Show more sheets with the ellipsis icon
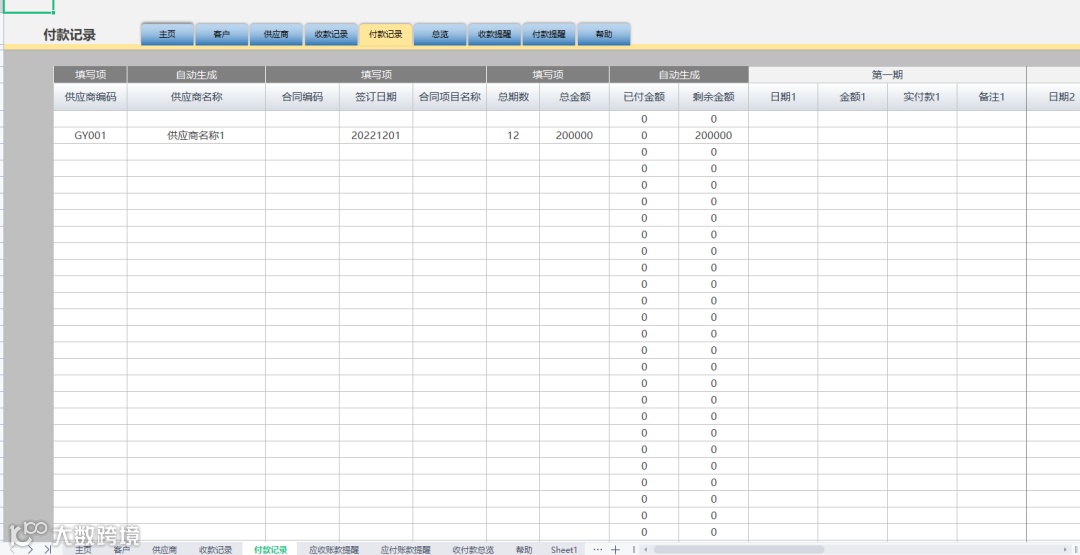The width and height of the screenshot is (1080, 555). 597,549
